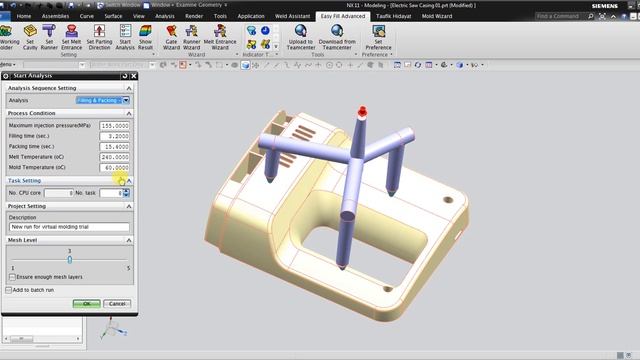This screenshot has height=360, width=640.
Task: Open the Render tab
Action: pyautogui.click(x=194, y=16)
